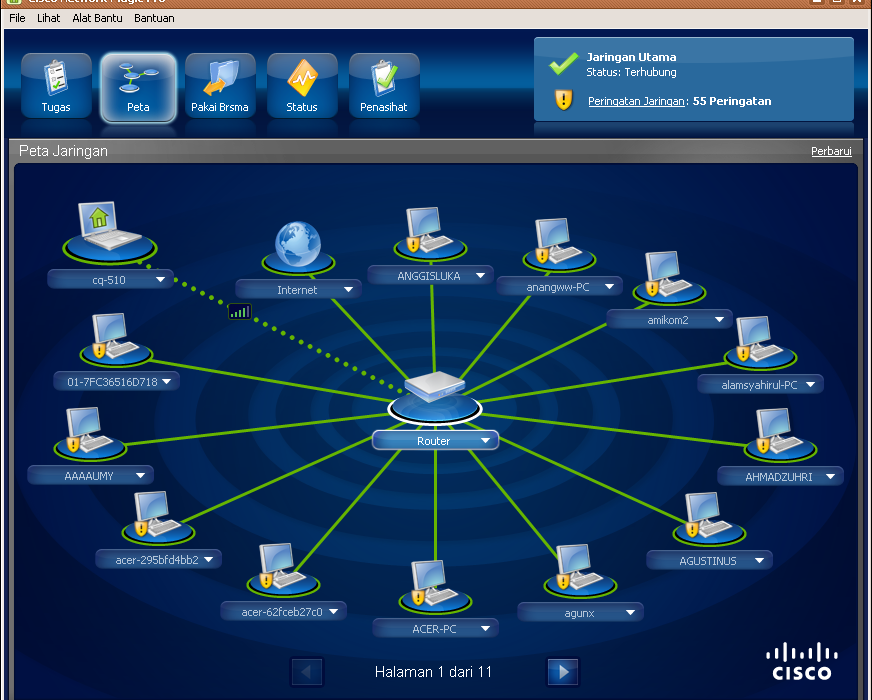Click the cq-510 laptop icon

coord(109,230)
